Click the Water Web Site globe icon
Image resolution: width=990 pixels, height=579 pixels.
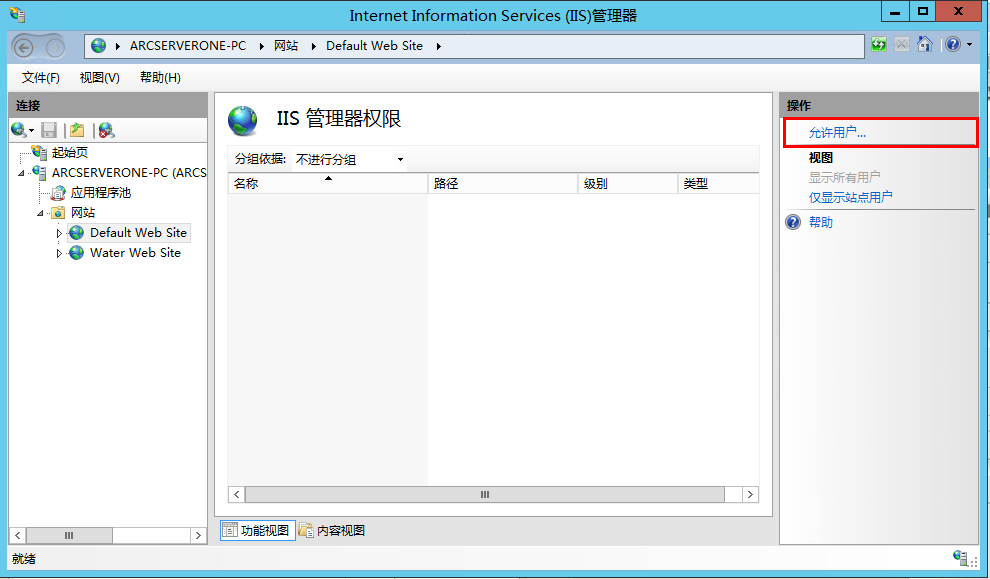76,253
